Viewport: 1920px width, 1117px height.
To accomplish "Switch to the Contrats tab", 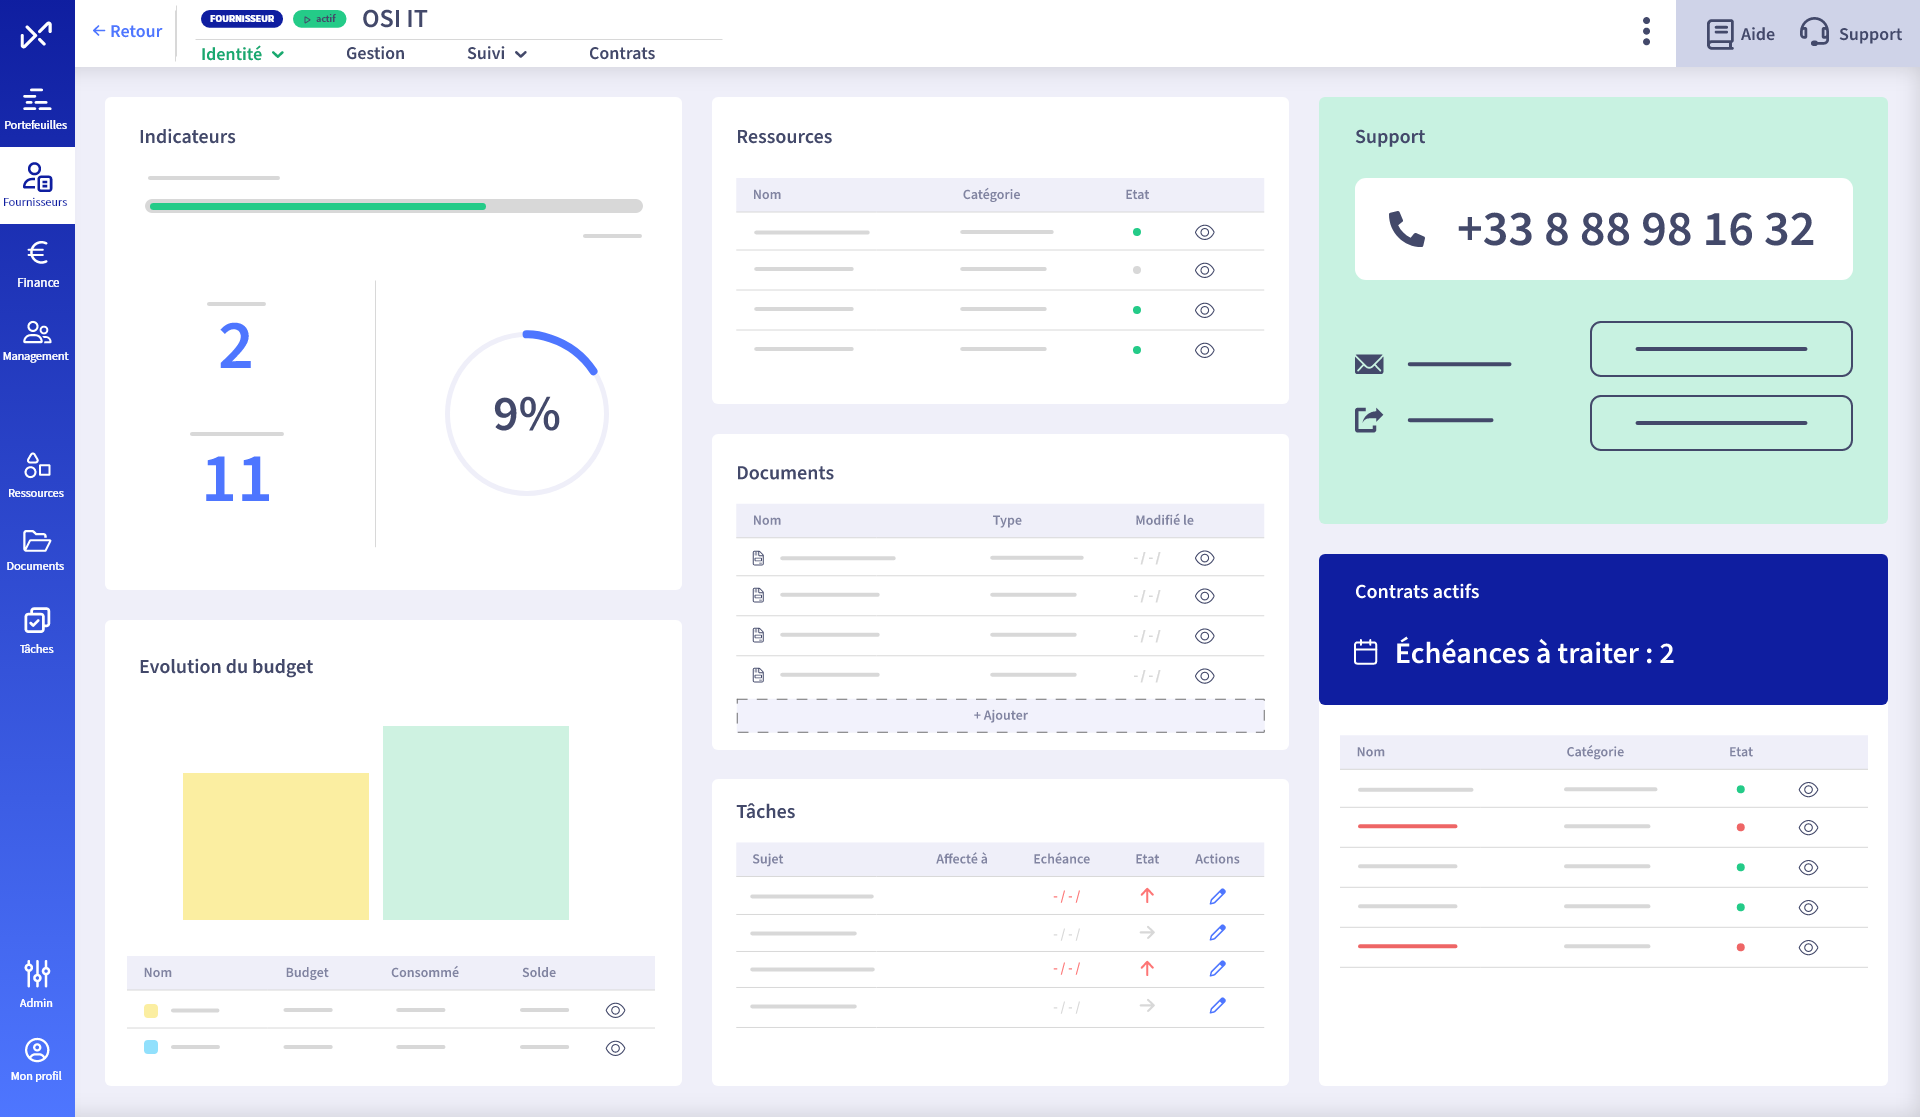I will [622, 54].
